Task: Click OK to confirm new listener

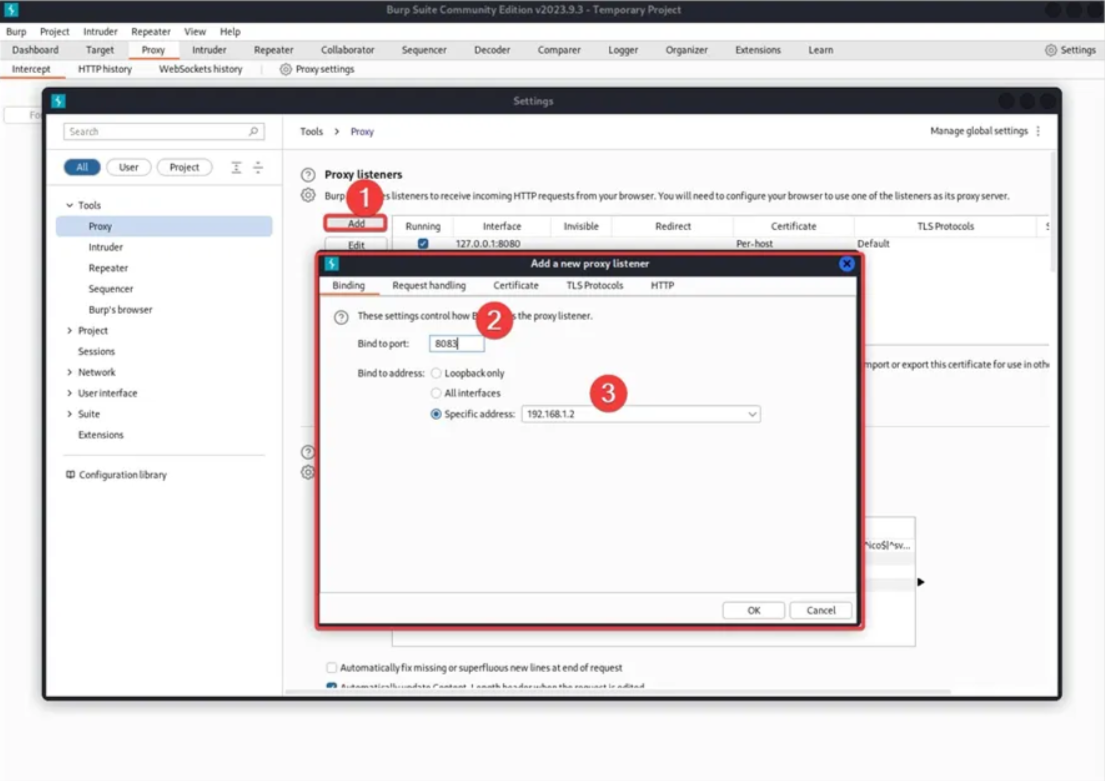Action: [x=753, y=610]
